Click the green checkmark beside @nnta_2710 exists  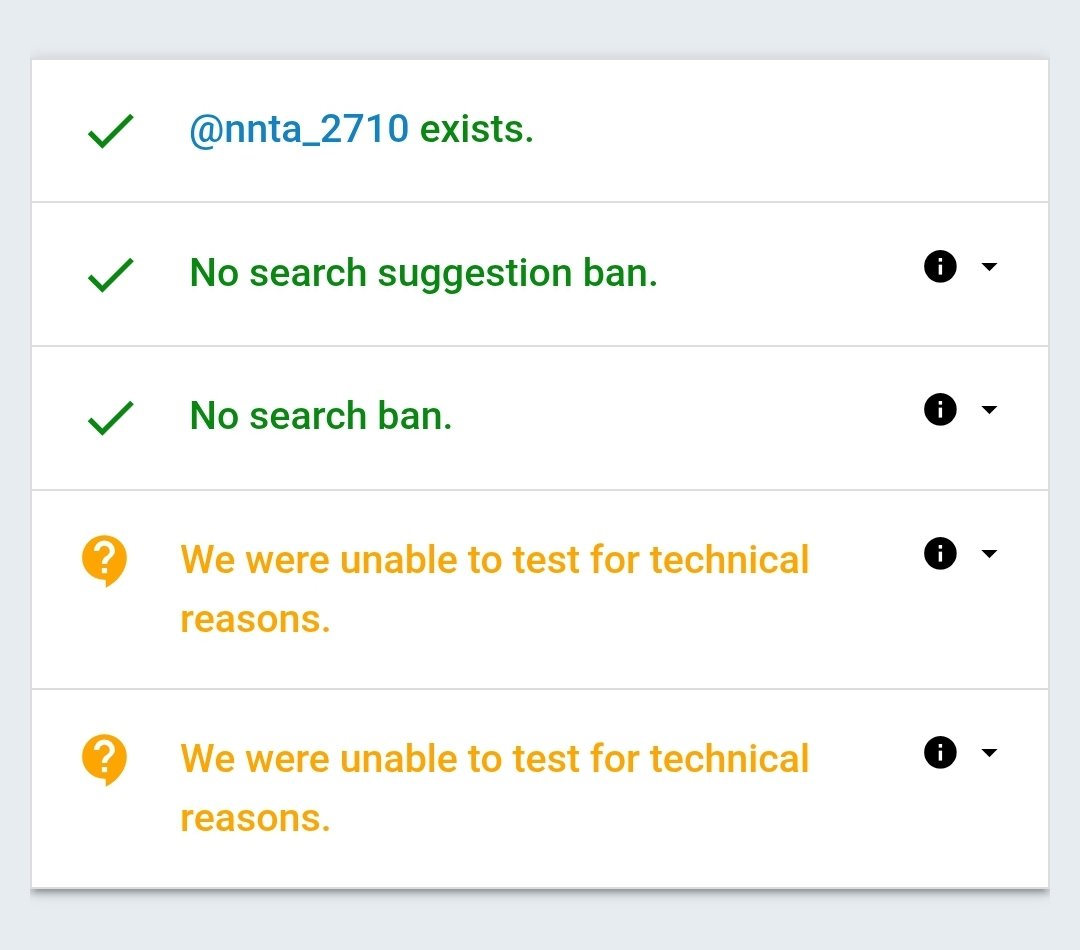[111, 131]
